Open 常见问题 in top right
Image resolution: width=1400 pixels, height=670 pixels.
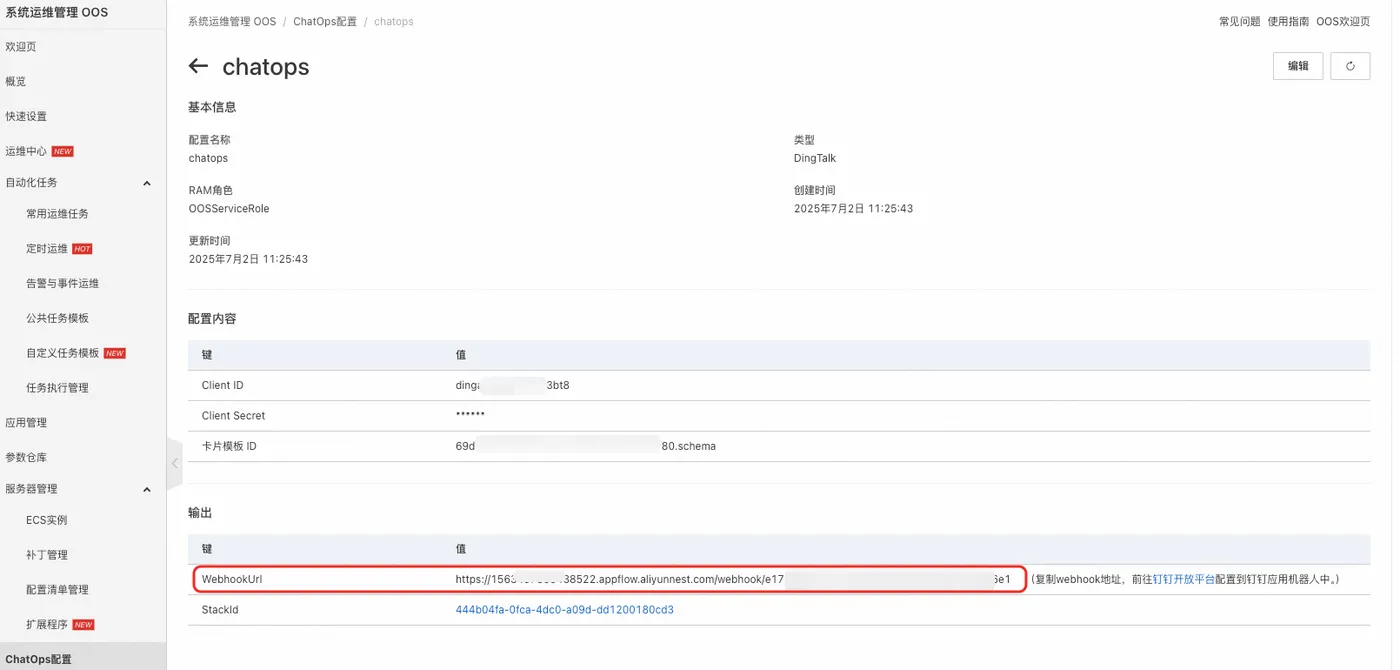point(1239,21)
